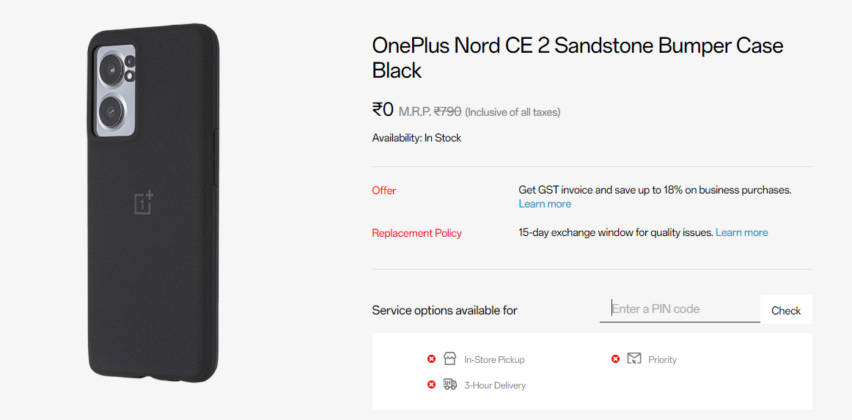The height and width of the screenshot is (420, 852).
Task: Open Learn more about the exchange policy
Action: (x=741, y=232)
